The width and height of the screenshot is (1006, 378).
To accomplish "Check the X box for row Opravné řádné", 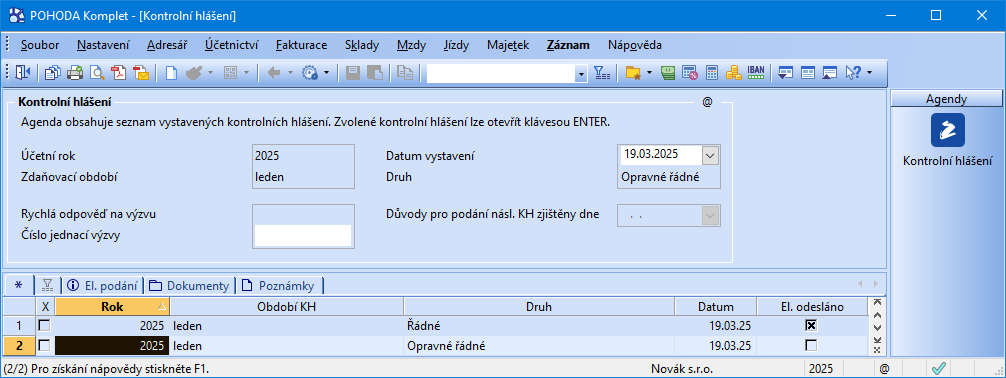I will (44, 345).
